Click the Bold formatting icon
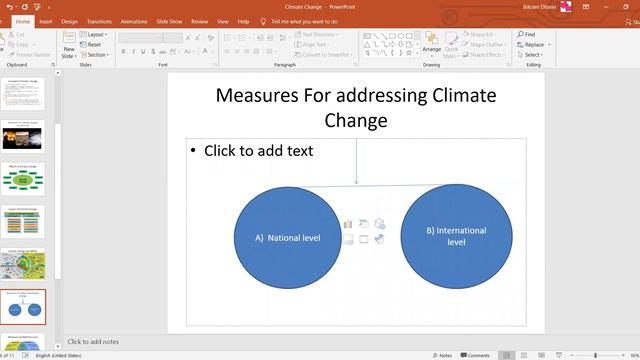Viewport: 640px width, 360px height. 123,51
